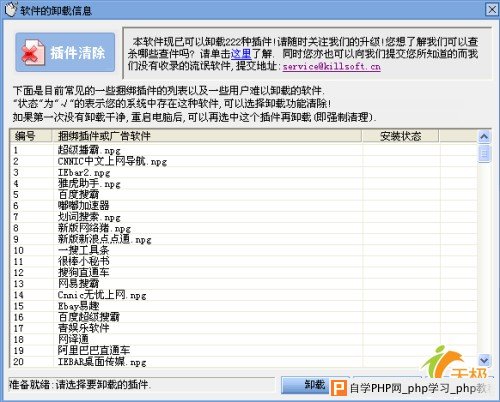This screenshot has width=500, height=402.
Task: Sort by 捆绑插件或广告软件 column header
Action: (x=207, y=136)
